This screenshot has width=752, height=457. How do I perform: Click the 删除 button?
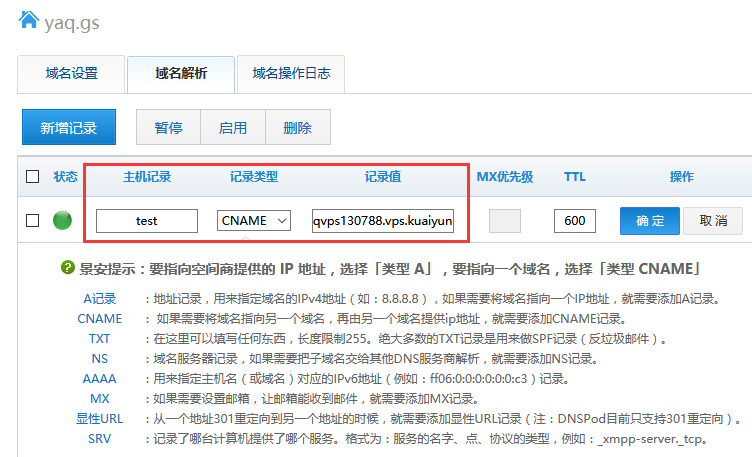(x=297, y=128)
